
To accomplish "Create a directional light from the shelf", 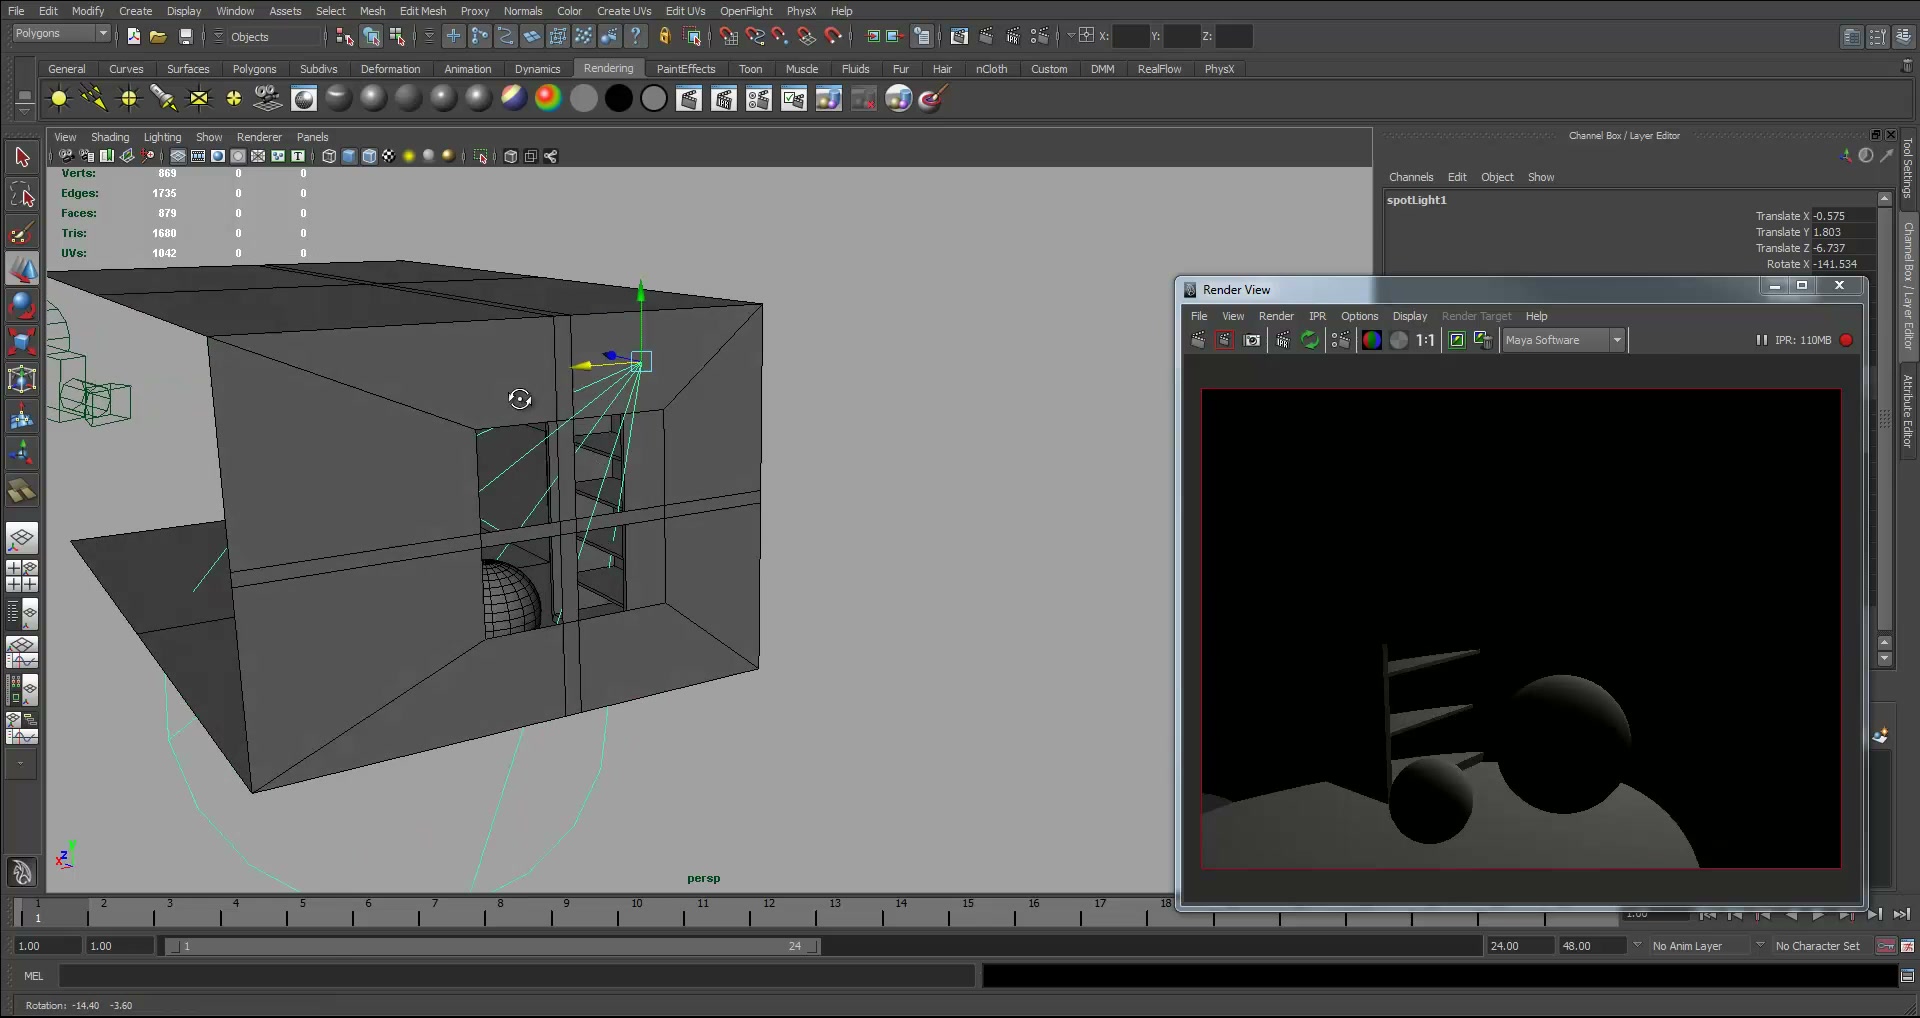I will tap(94, 98).
